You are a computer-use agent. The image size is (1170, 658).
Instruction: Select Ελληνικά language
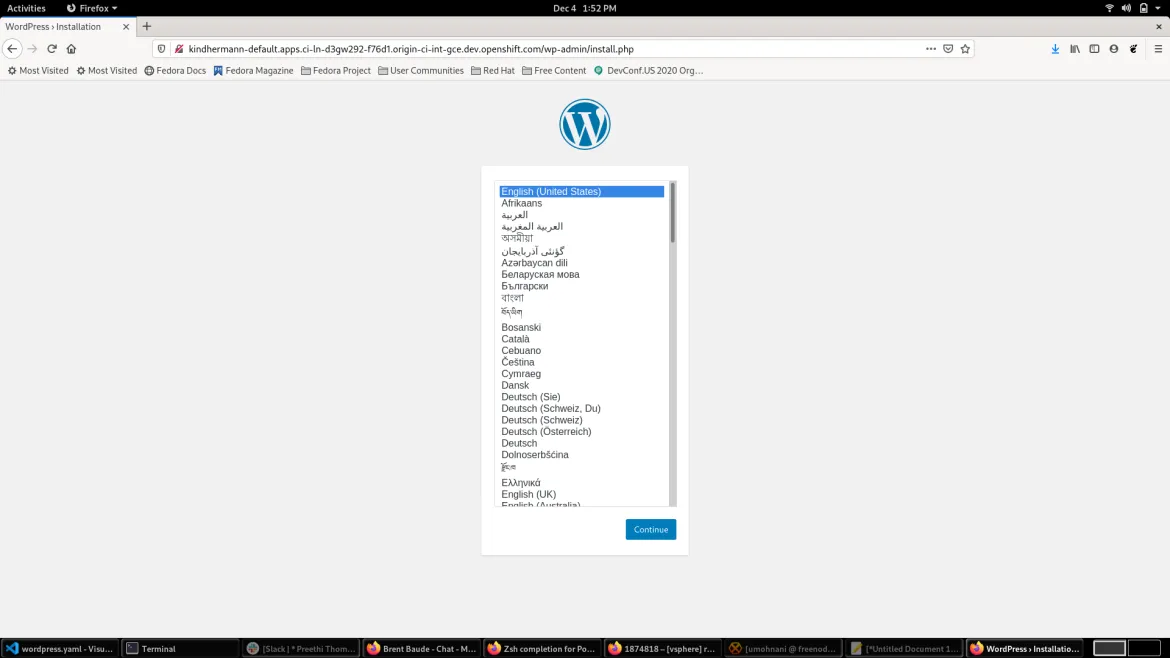pos(581,483)
